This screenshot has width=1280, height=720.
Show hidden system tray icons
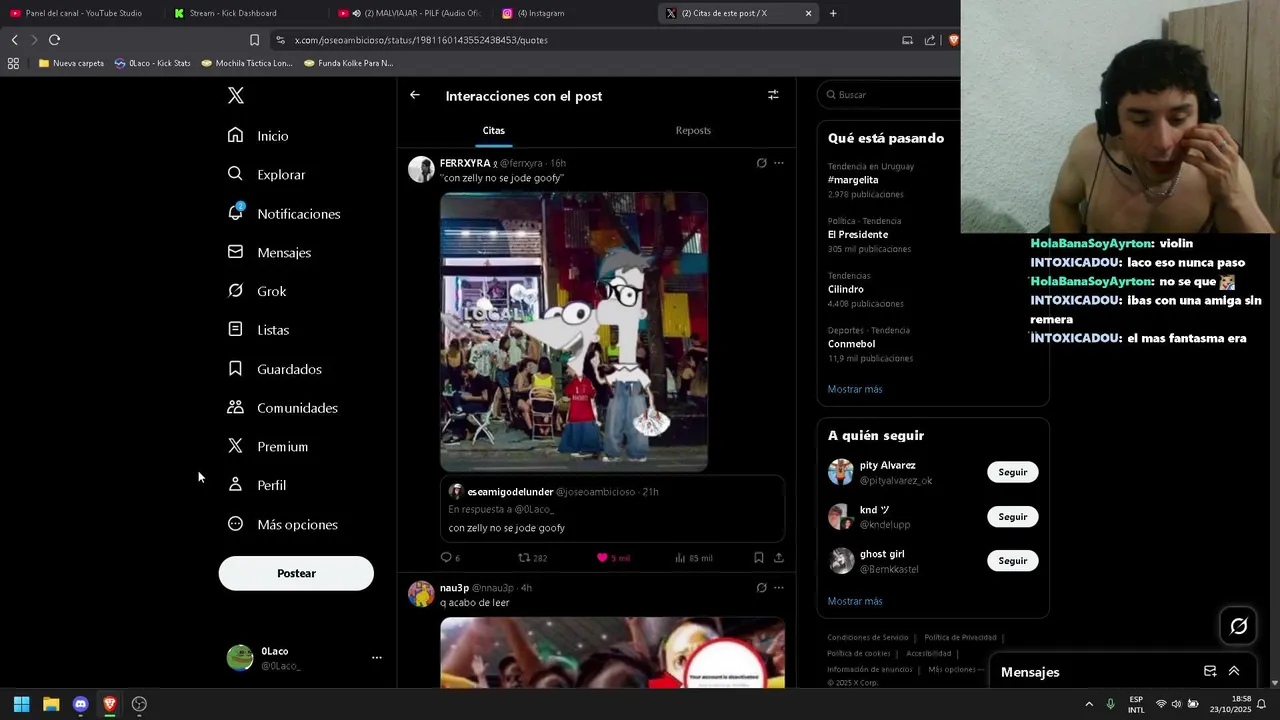pos(1089,704)
